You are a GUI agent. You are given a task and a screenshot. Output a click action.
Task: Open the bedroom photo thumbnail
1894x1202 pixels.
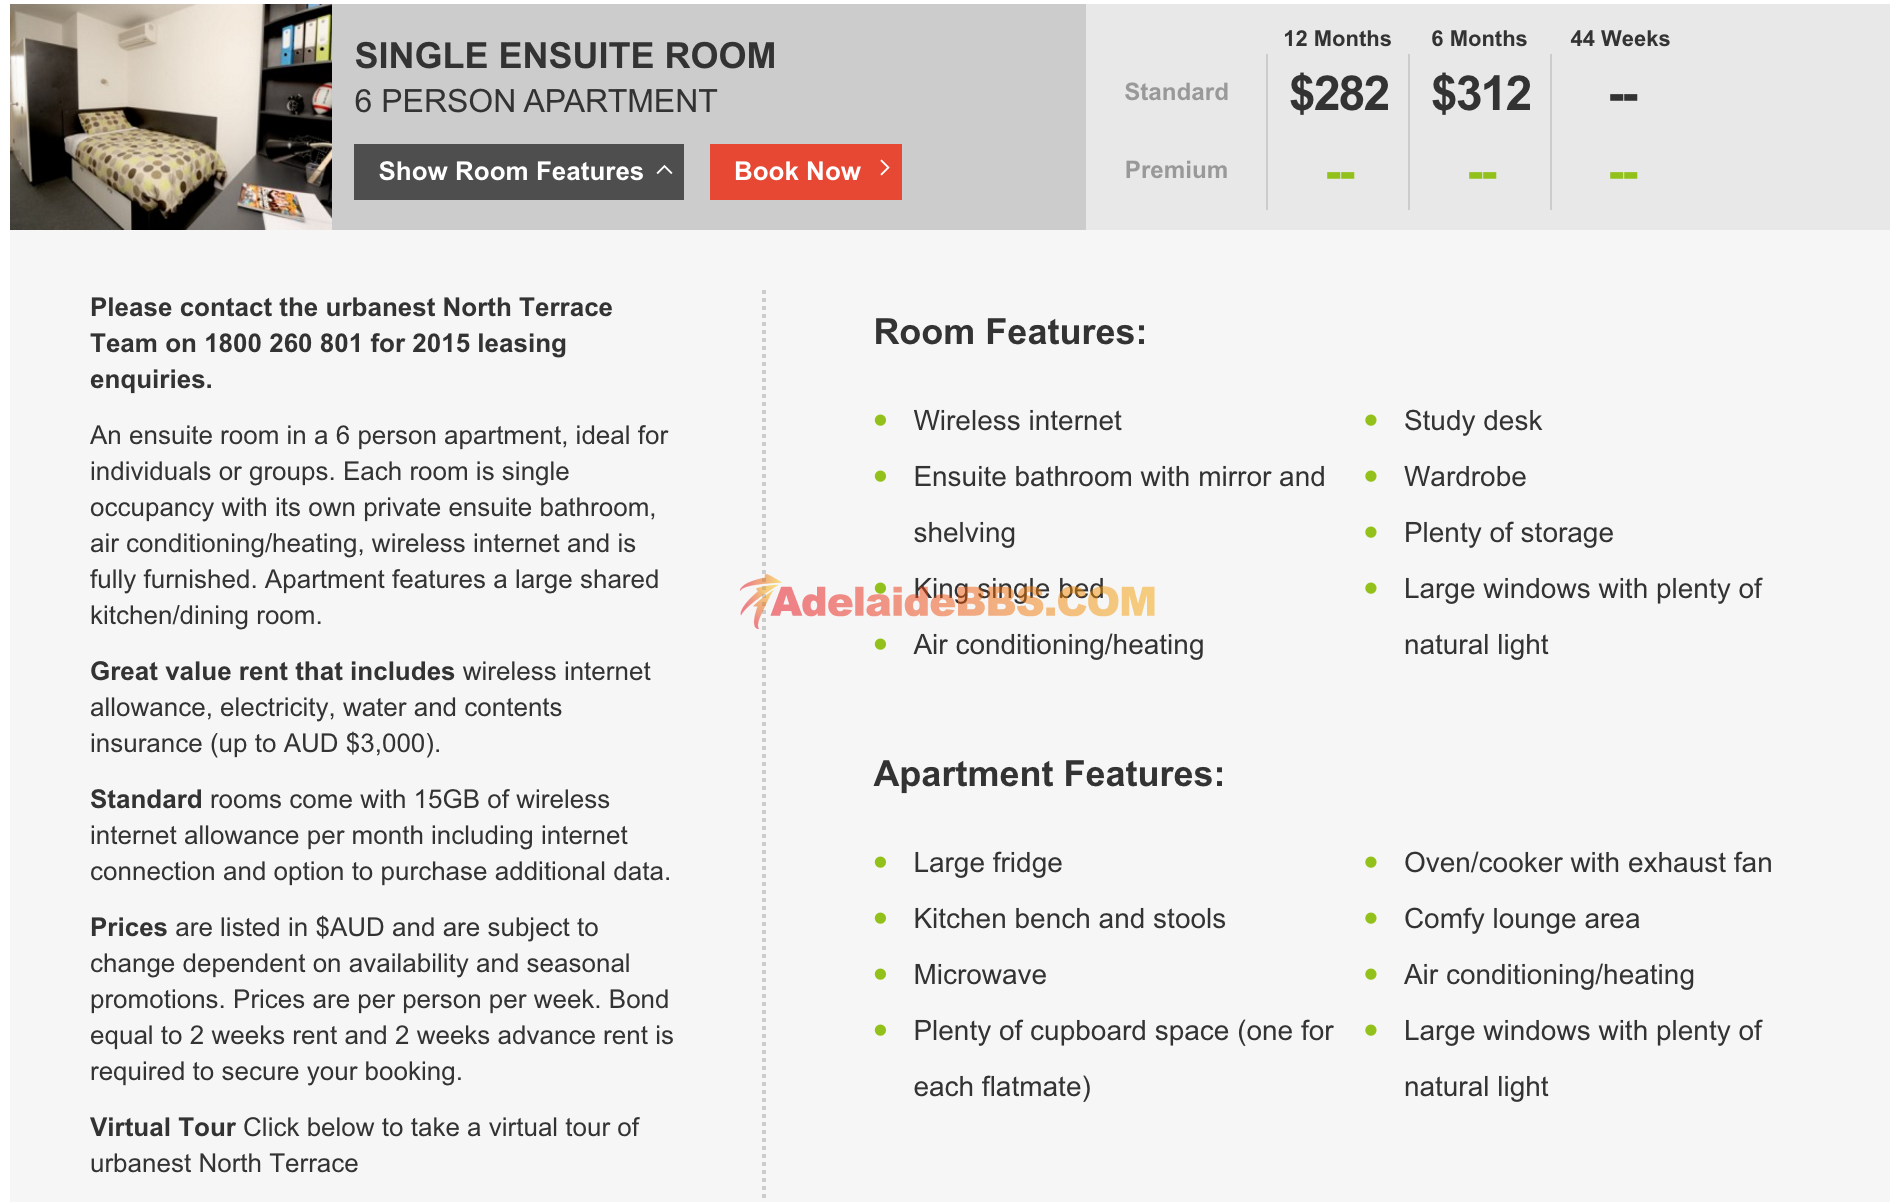tap(171, 117)
